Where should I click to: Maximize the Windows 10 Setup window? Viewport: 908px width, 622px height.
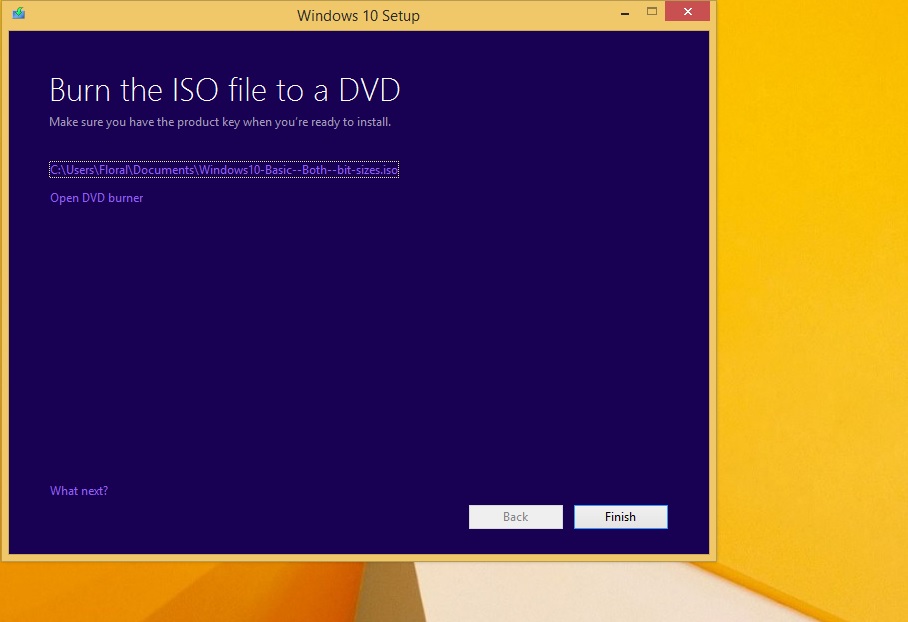pyautogui.click(x=652, y=12)
